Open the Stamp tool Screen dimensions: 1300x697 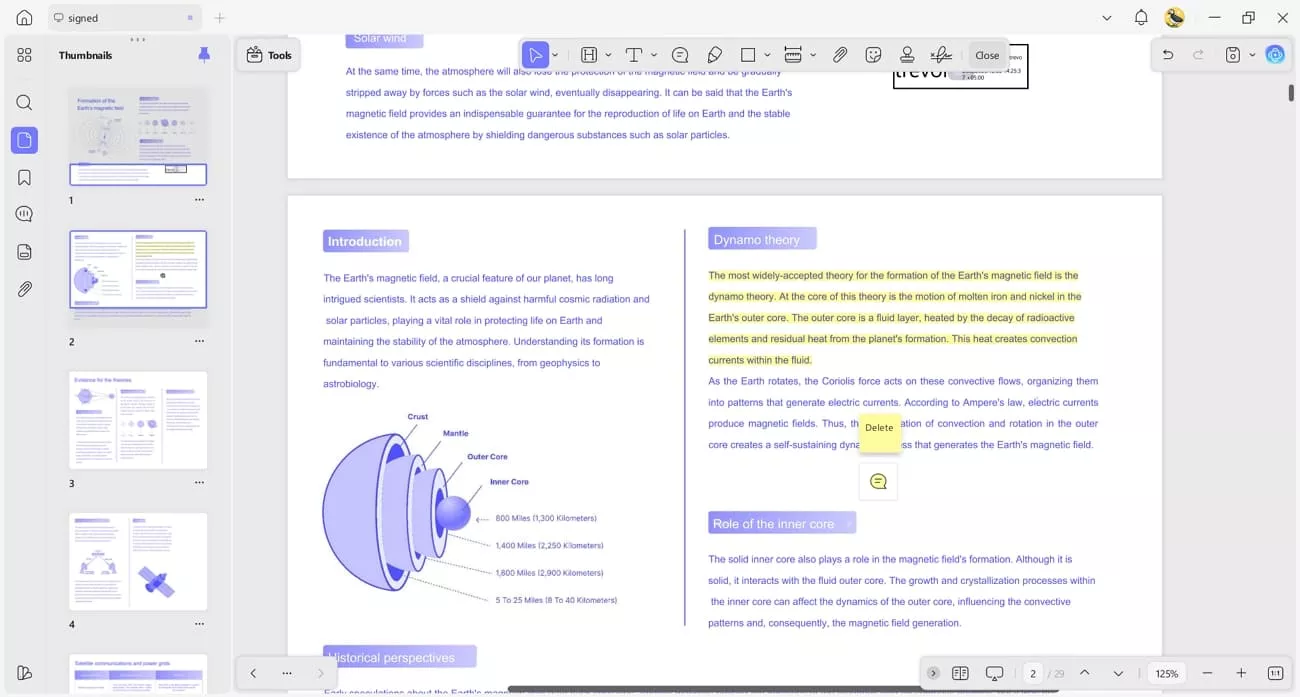[x=907, y=54]
